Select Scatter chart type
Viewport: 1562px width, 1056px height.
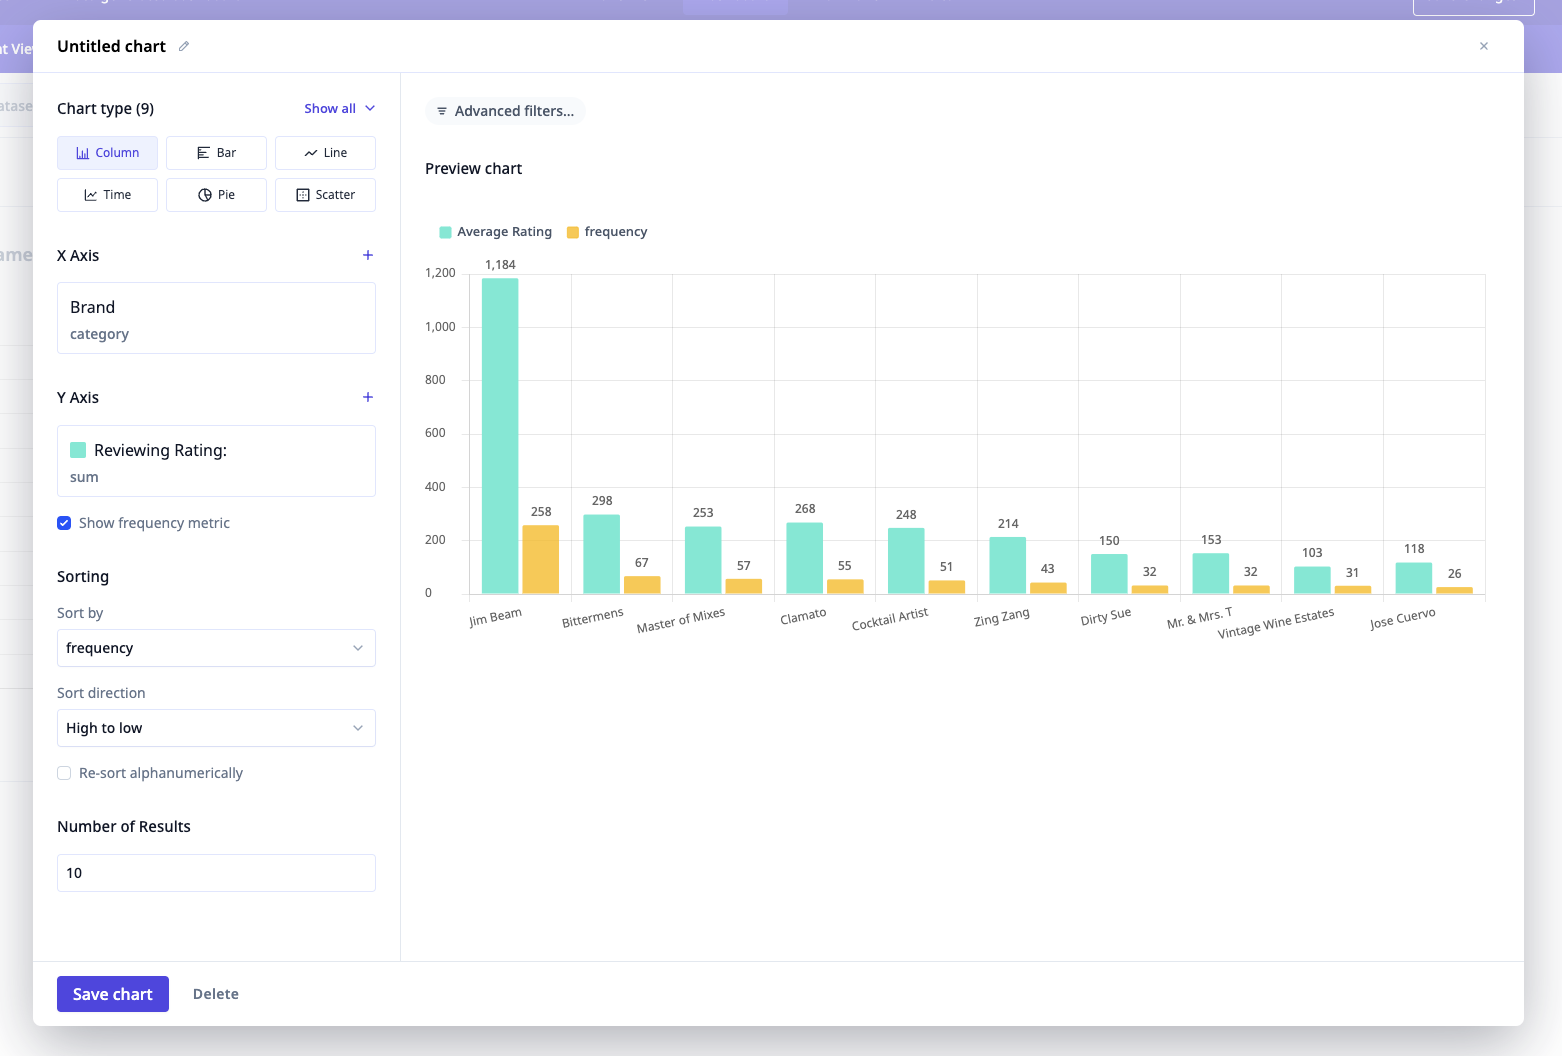click(325, 195)
